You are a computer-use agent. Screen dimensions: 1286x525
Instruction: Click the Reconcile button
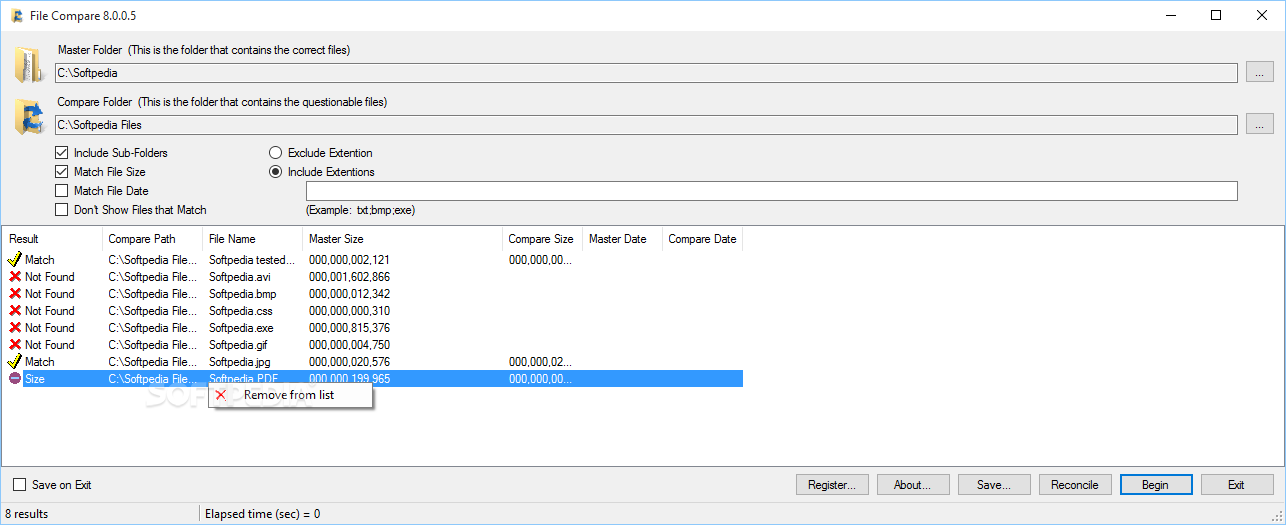coord(1075,485)
